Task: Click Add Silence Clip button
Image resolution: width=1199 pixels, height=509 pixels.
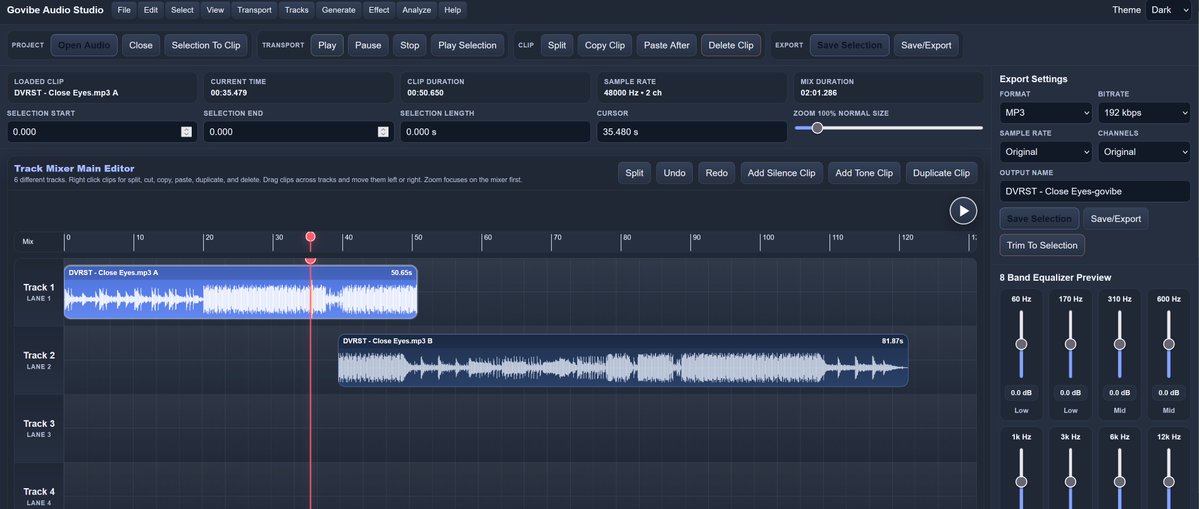Action: click(x=781, y=173)
